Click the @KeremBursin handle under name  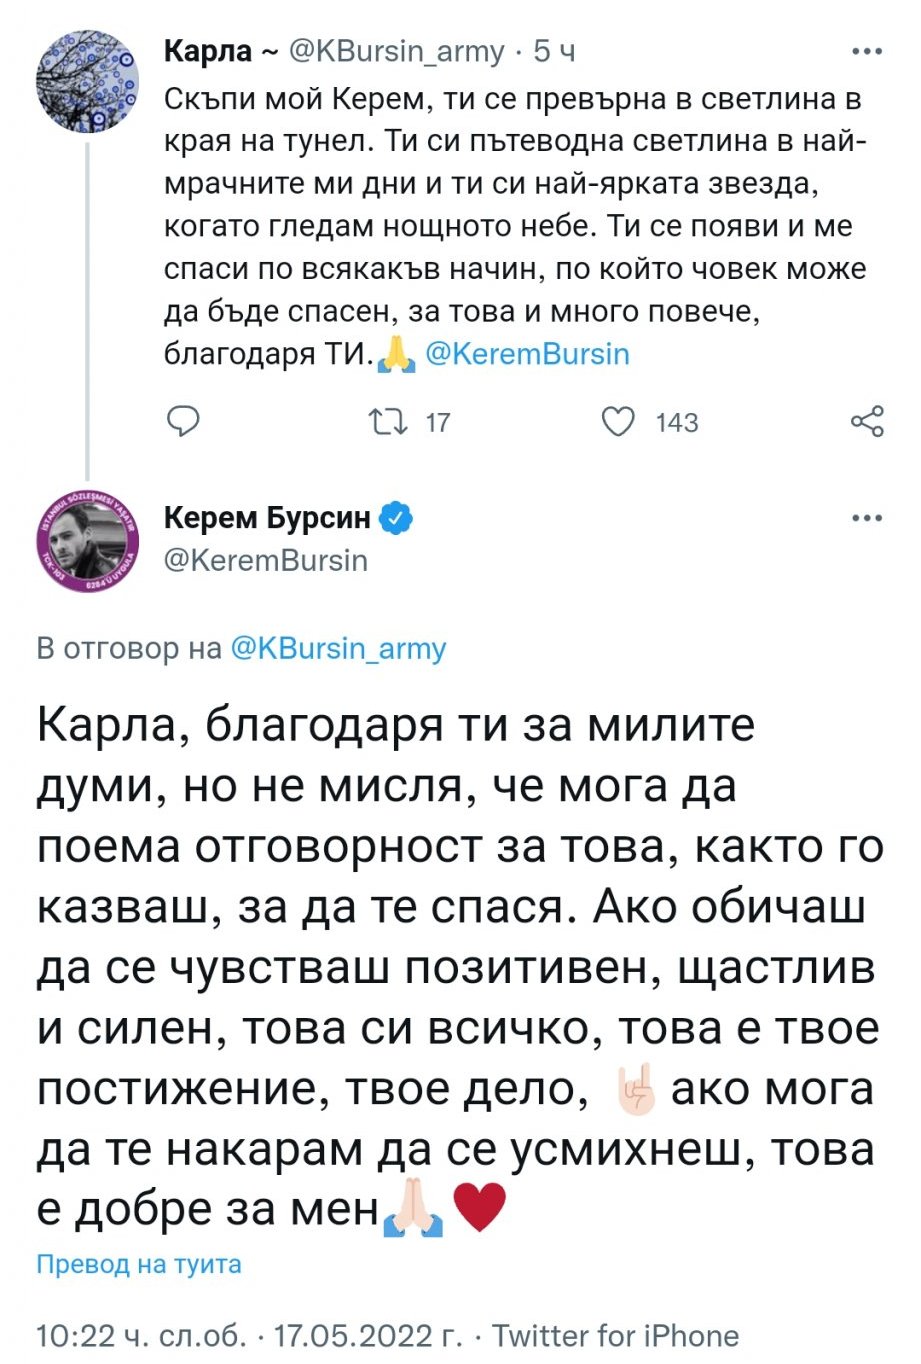tap(265, 560)
